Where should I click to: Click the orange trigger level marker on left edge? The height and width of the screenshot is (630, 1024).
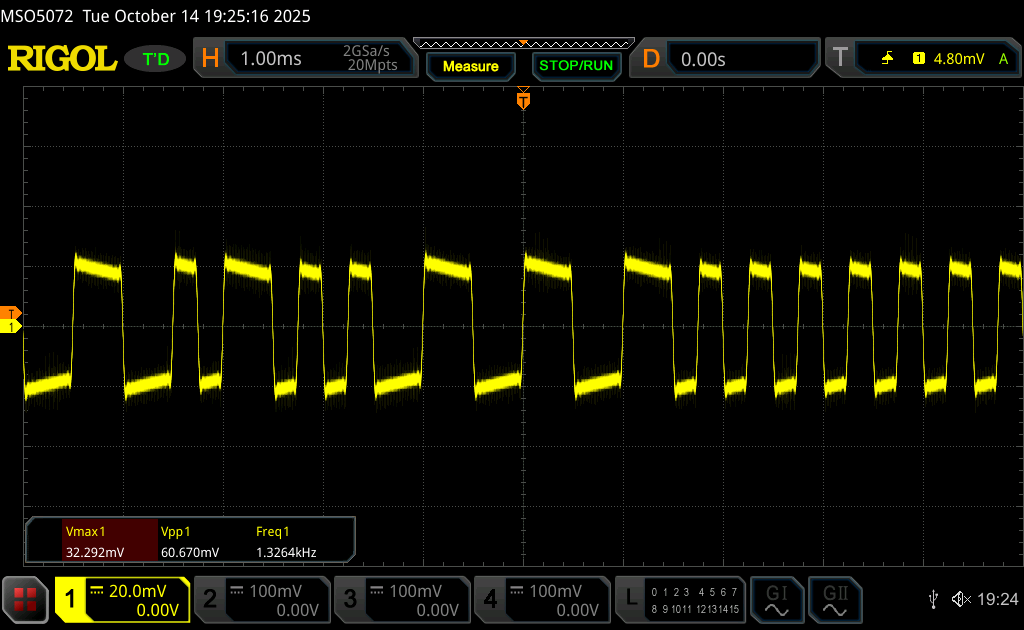point(11,314)
